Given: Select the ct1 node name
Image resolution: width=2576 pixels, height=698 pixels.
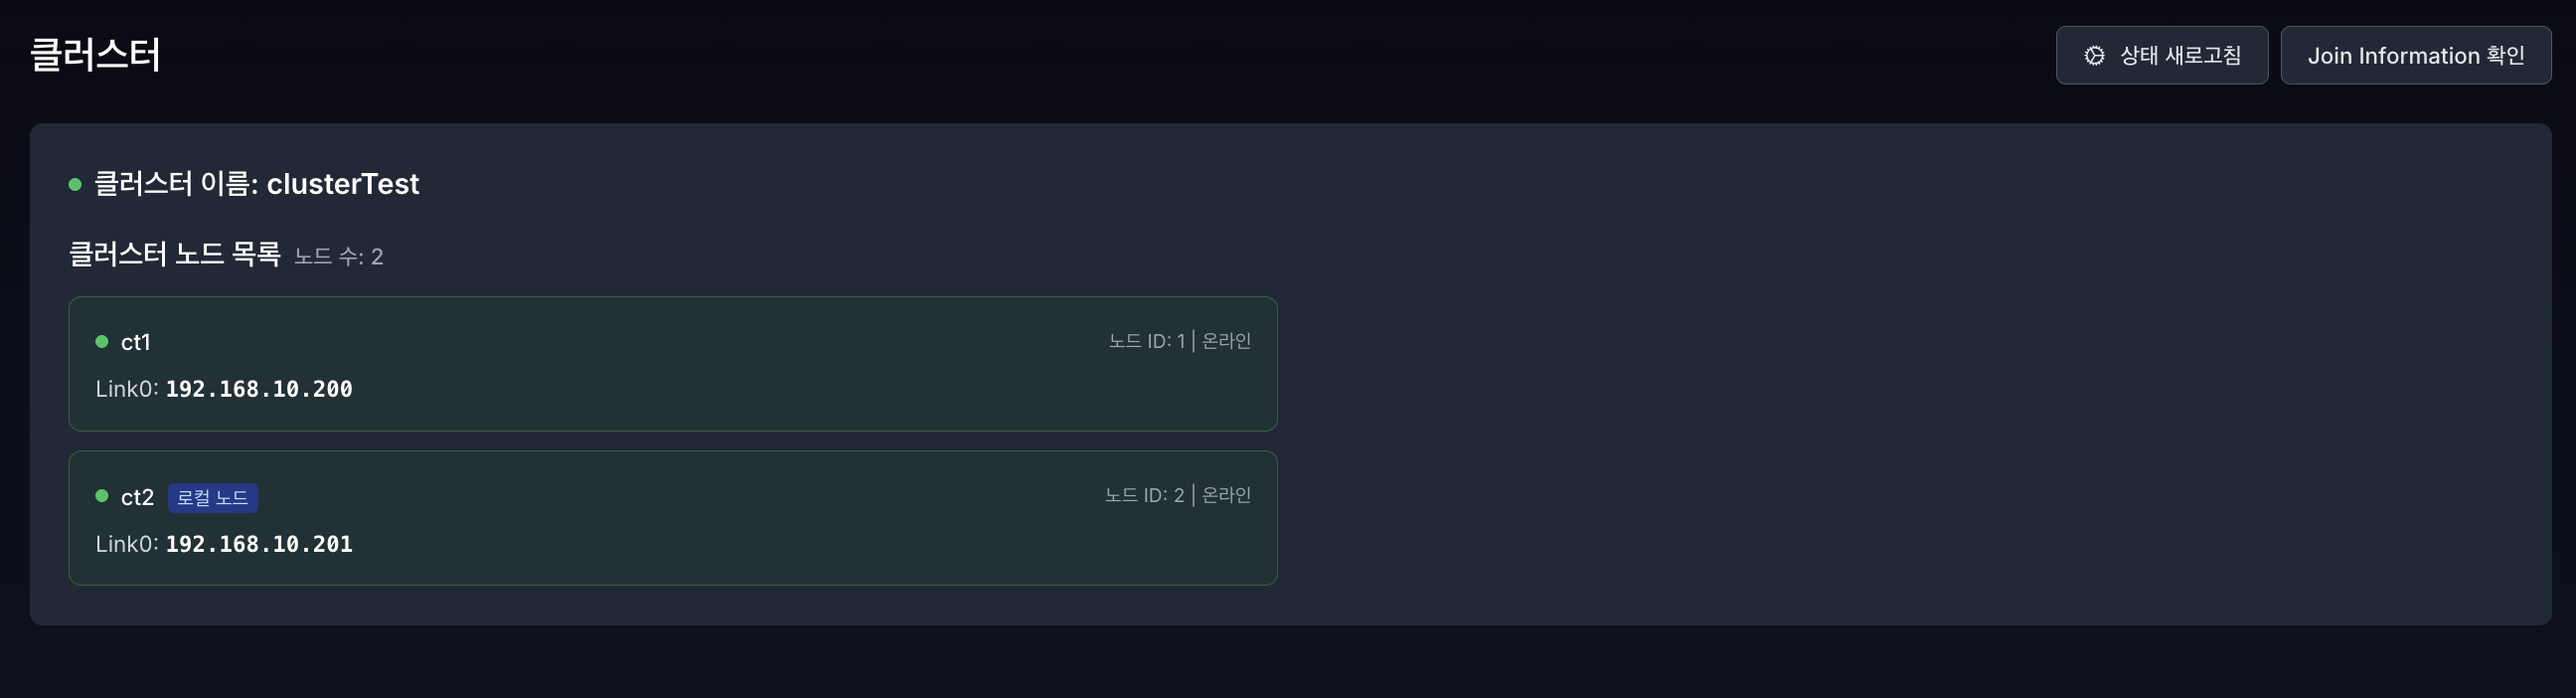Looking at the screenshot, I should pyautogui.click(x=136, y=343).
